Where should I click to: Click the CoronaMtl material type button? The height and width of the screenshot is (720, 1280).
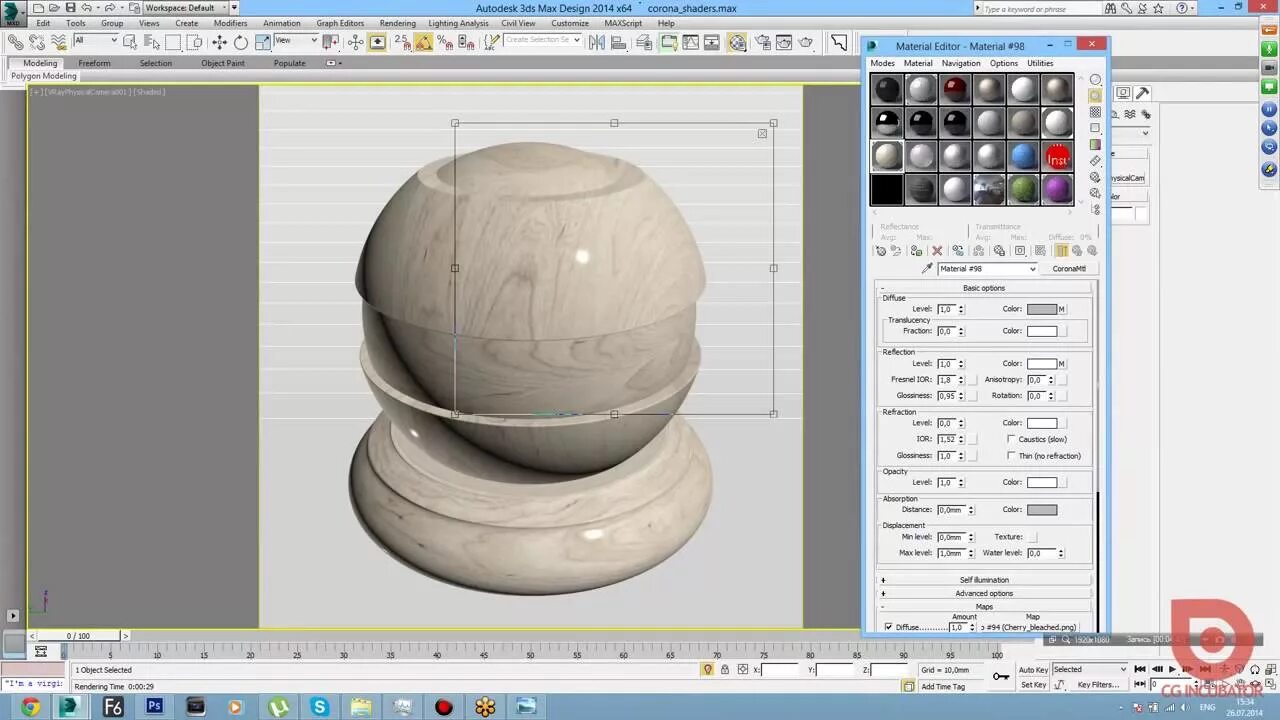coord(1068,269)
